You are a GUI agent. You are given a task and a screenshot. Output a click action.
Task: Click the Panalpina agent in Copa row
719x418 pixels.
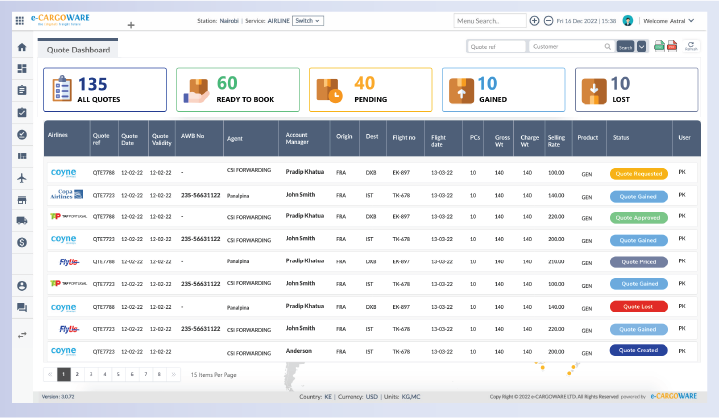[238, 196]
